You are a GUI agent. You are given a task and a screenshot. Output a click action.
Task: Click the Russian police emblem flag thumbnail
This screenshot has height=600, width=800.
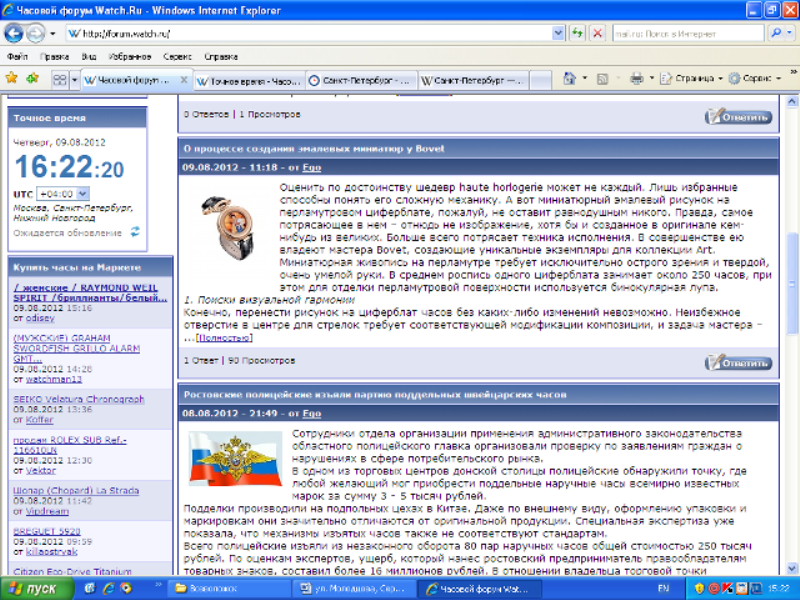[x=235, y=459]
